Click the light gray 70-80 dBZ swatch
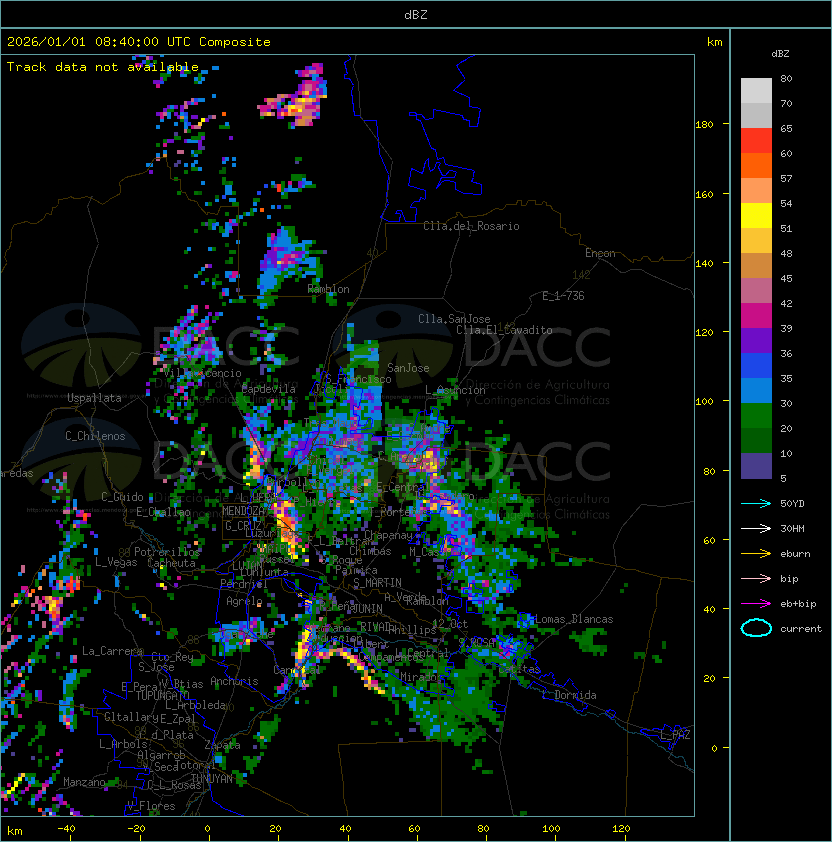The height and width of the screenshot is (842, 832). coord(756,91)
